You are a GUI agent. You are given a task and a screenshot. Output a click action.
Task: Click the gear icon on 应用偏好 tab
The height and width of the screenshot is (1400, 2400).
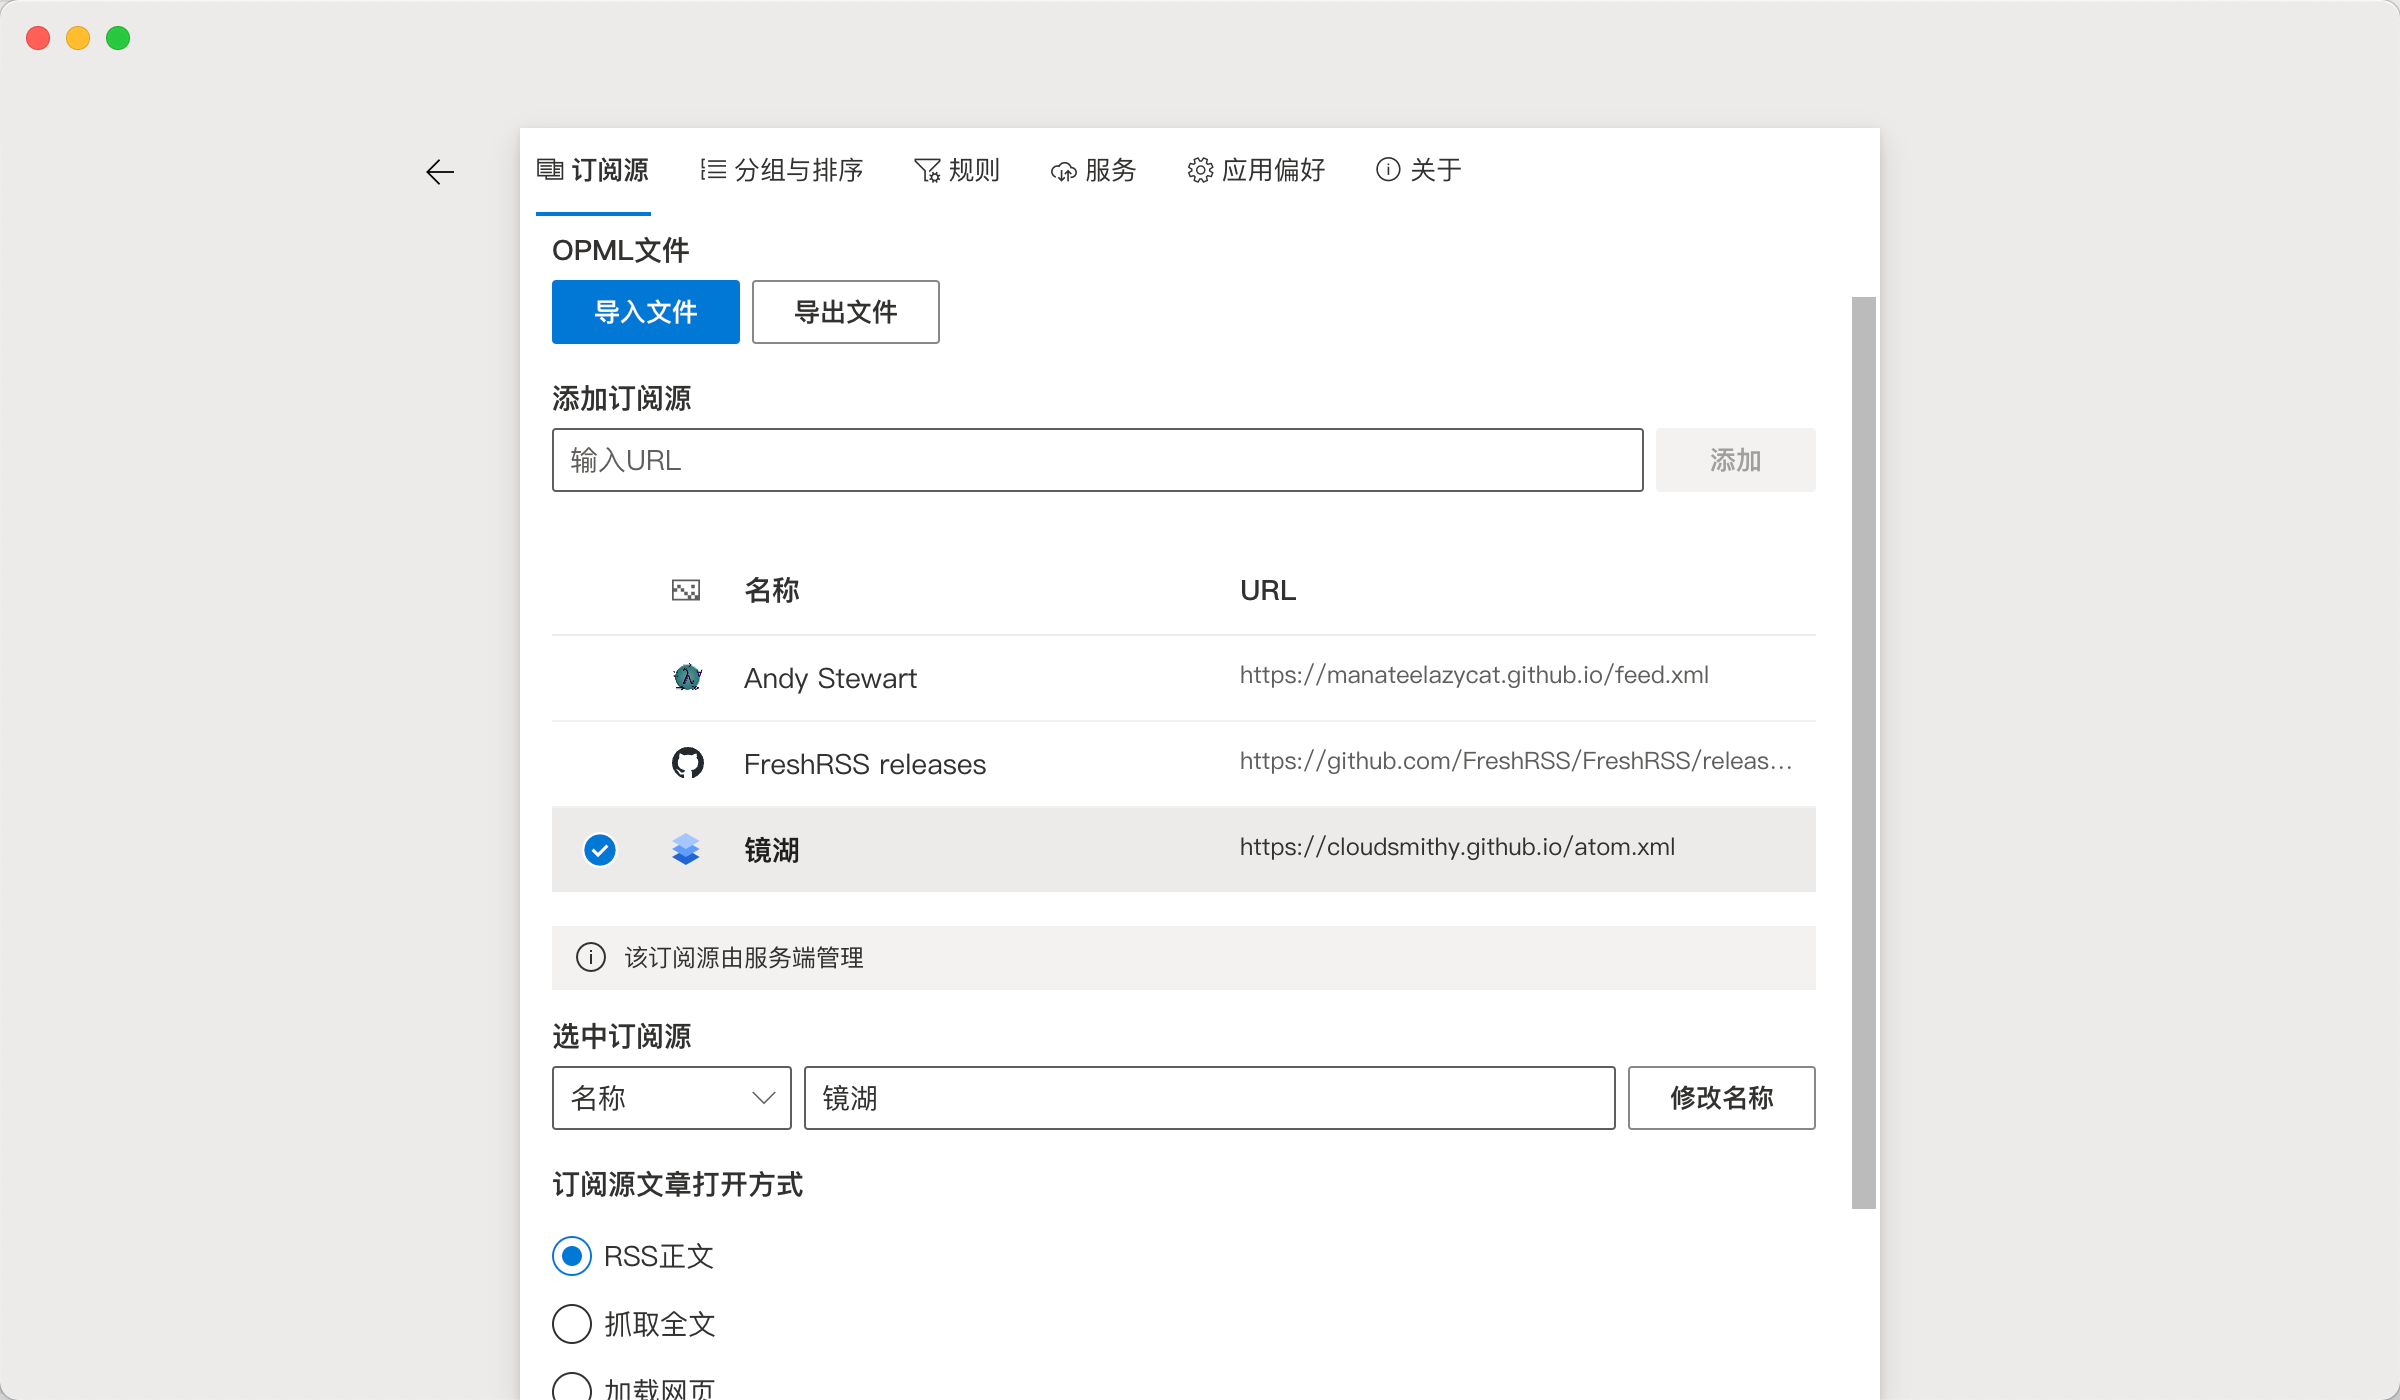[1200, 170]
